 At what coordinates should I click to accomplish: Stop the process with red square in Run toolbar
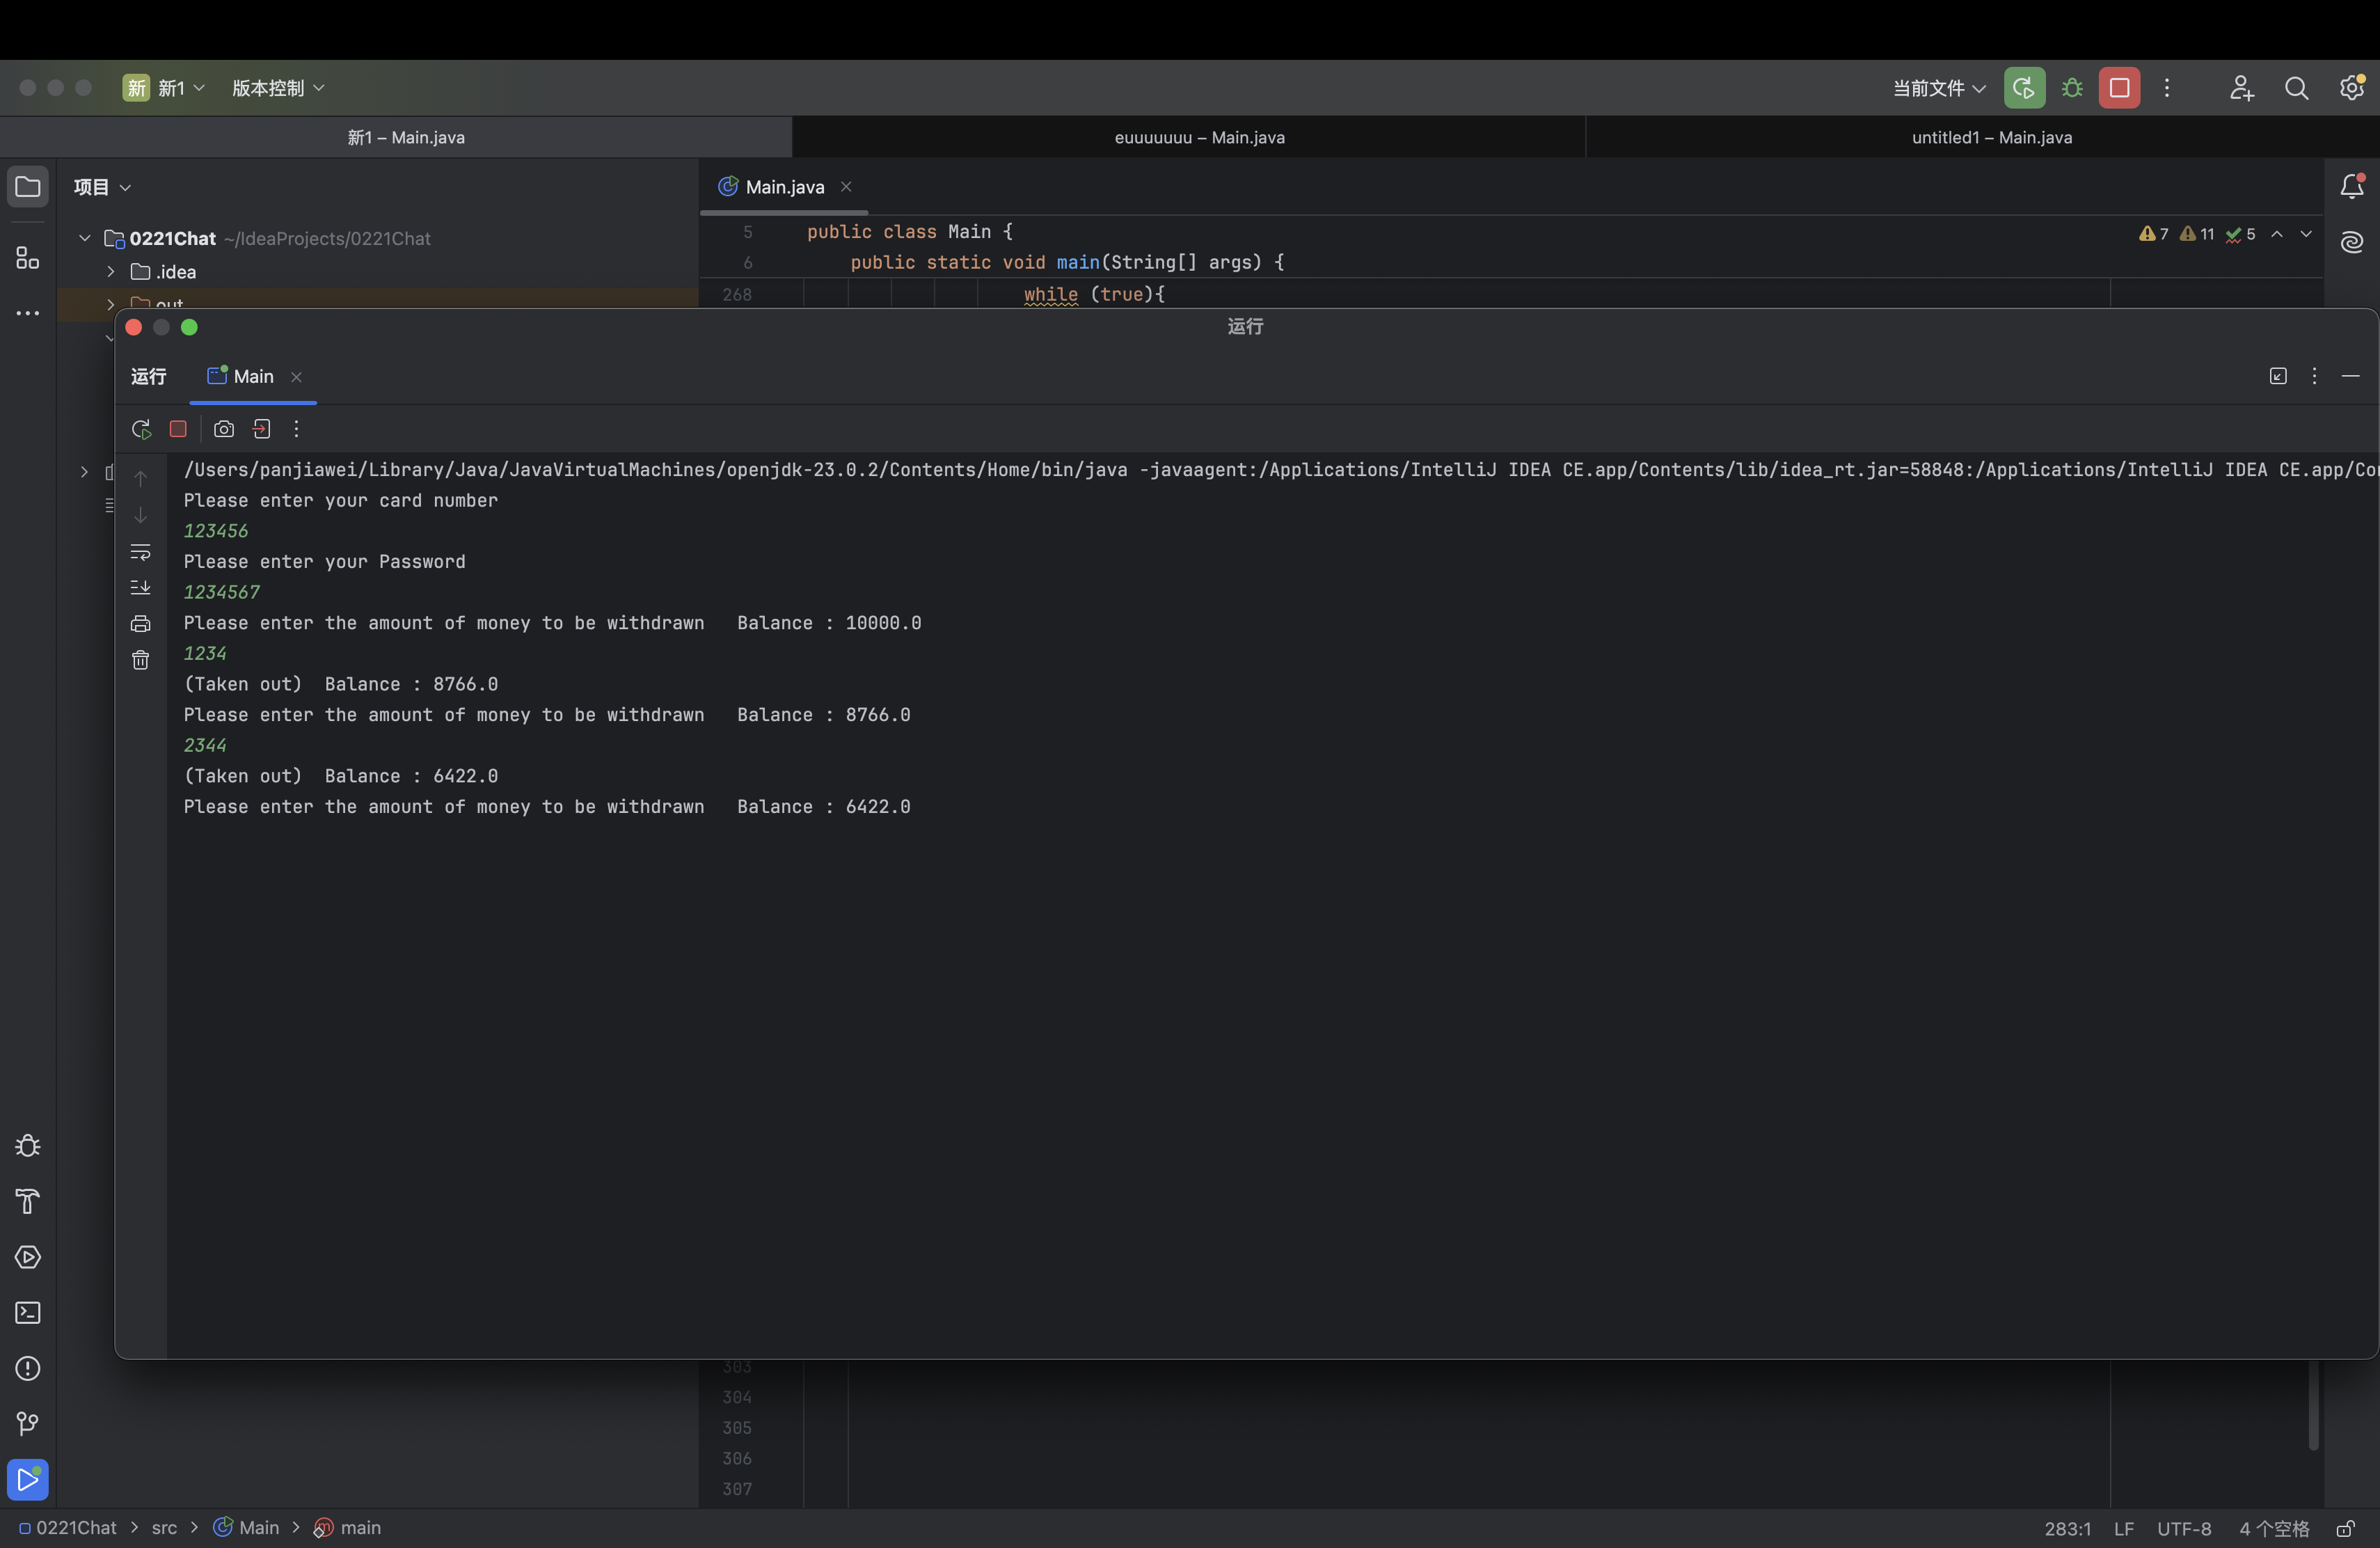(178, 429)
